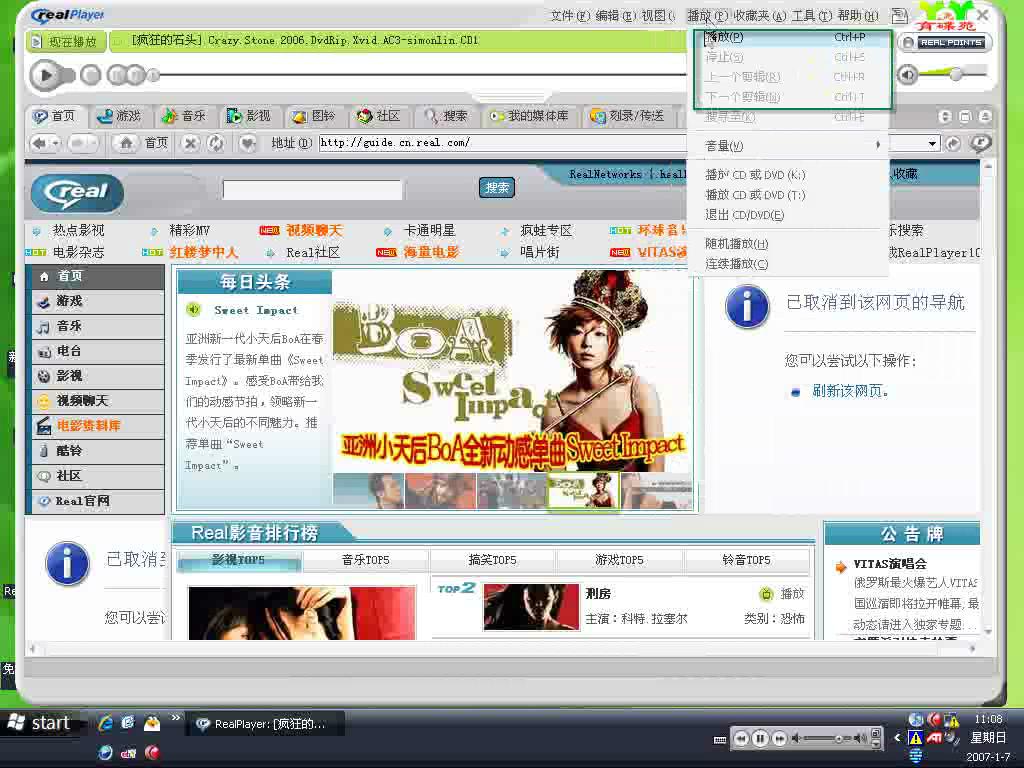The height and width of the screenshot is (768, 1024).
Task: Click the stop loading X icon
Action: (190, 143)
